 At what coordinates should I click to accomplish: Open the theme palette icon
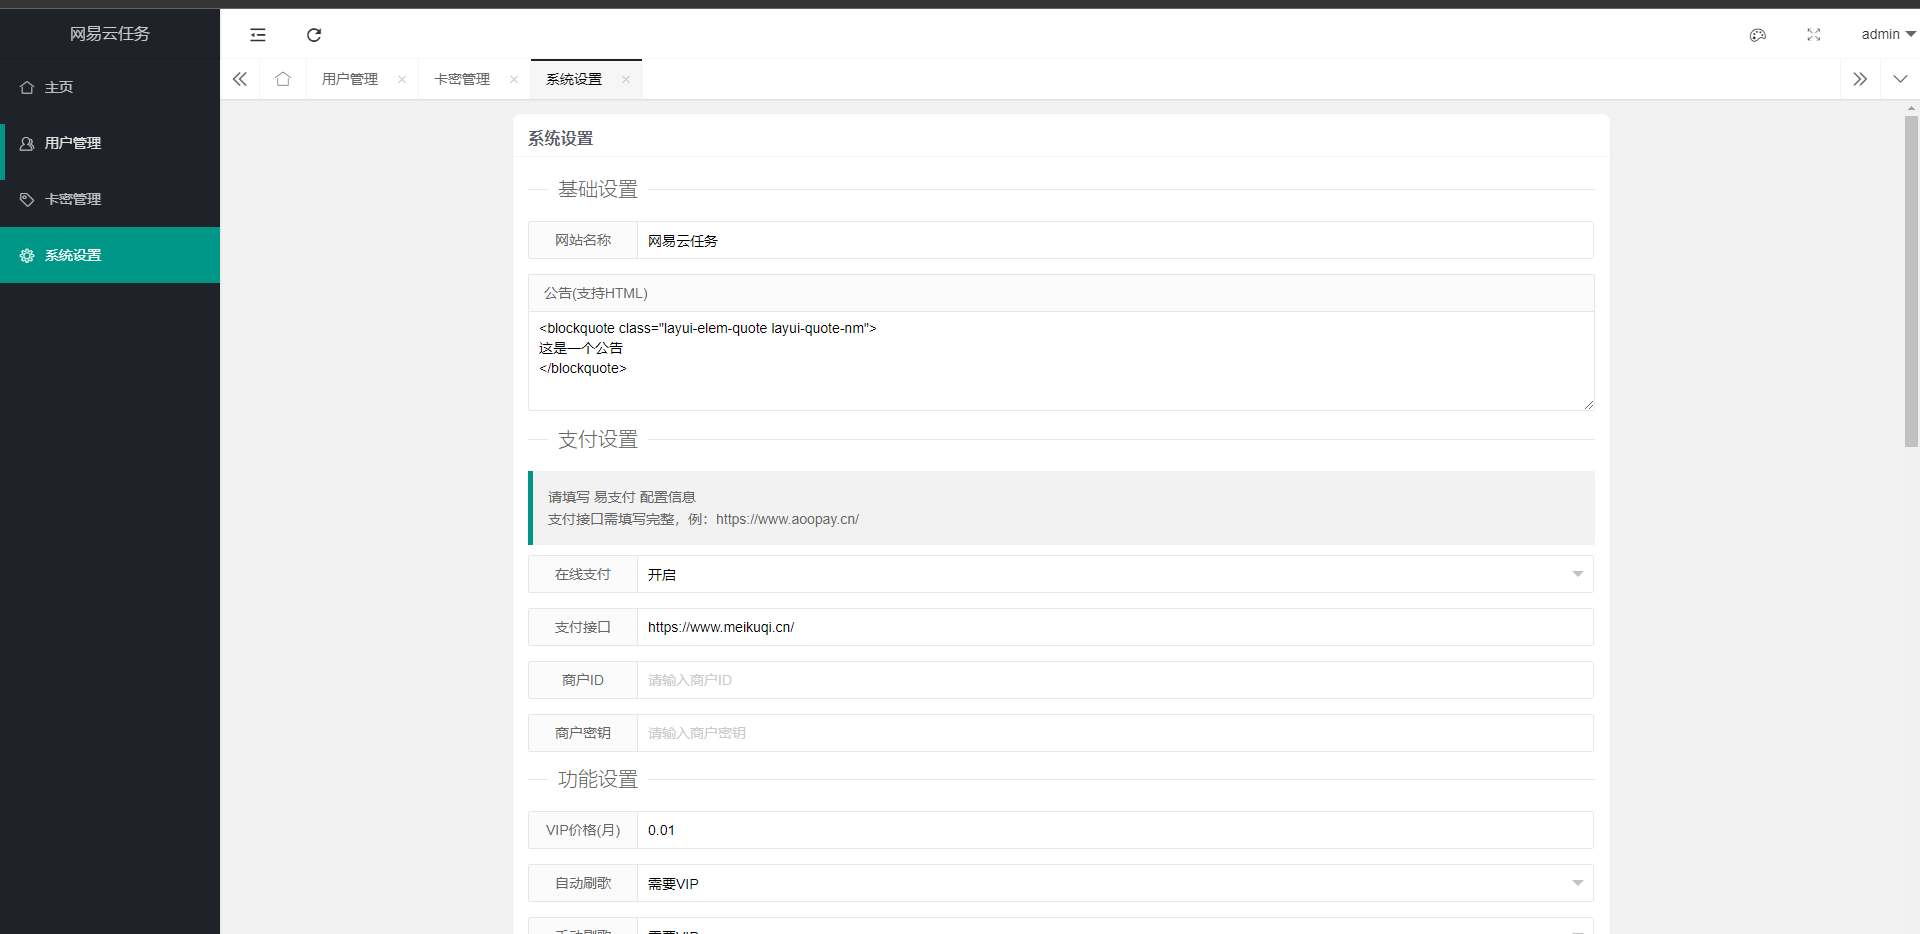[x=1758, y=35]
